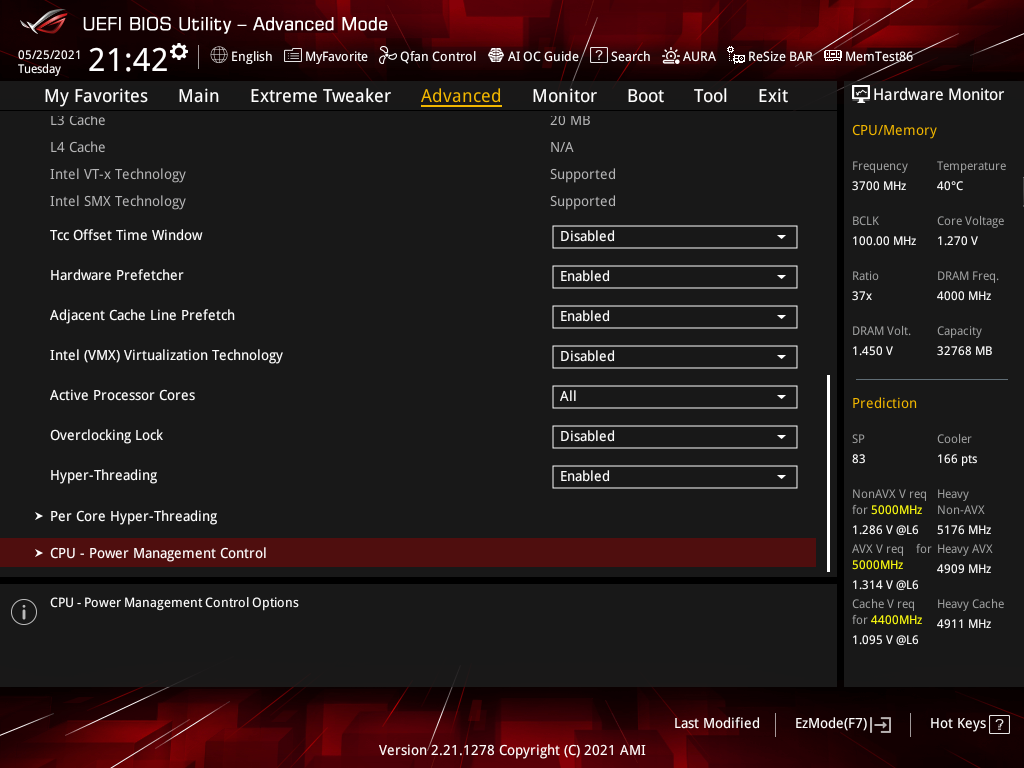This screenshot has height=768, width=1024.
Task: Click the settings scrollbar thumb
Action: (828, 473)
